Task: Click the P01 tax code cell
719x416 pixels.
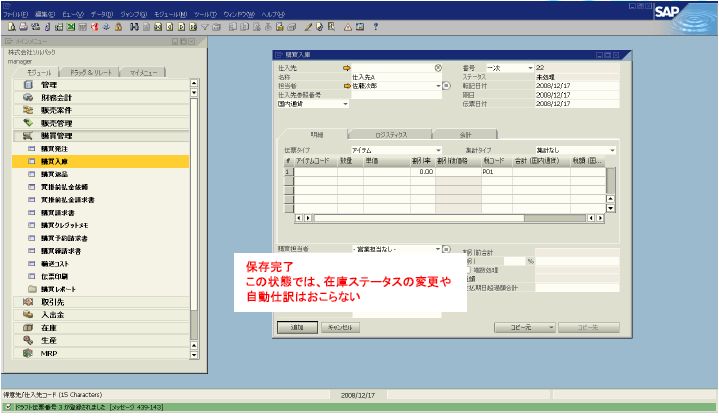Action: [497, 172]
